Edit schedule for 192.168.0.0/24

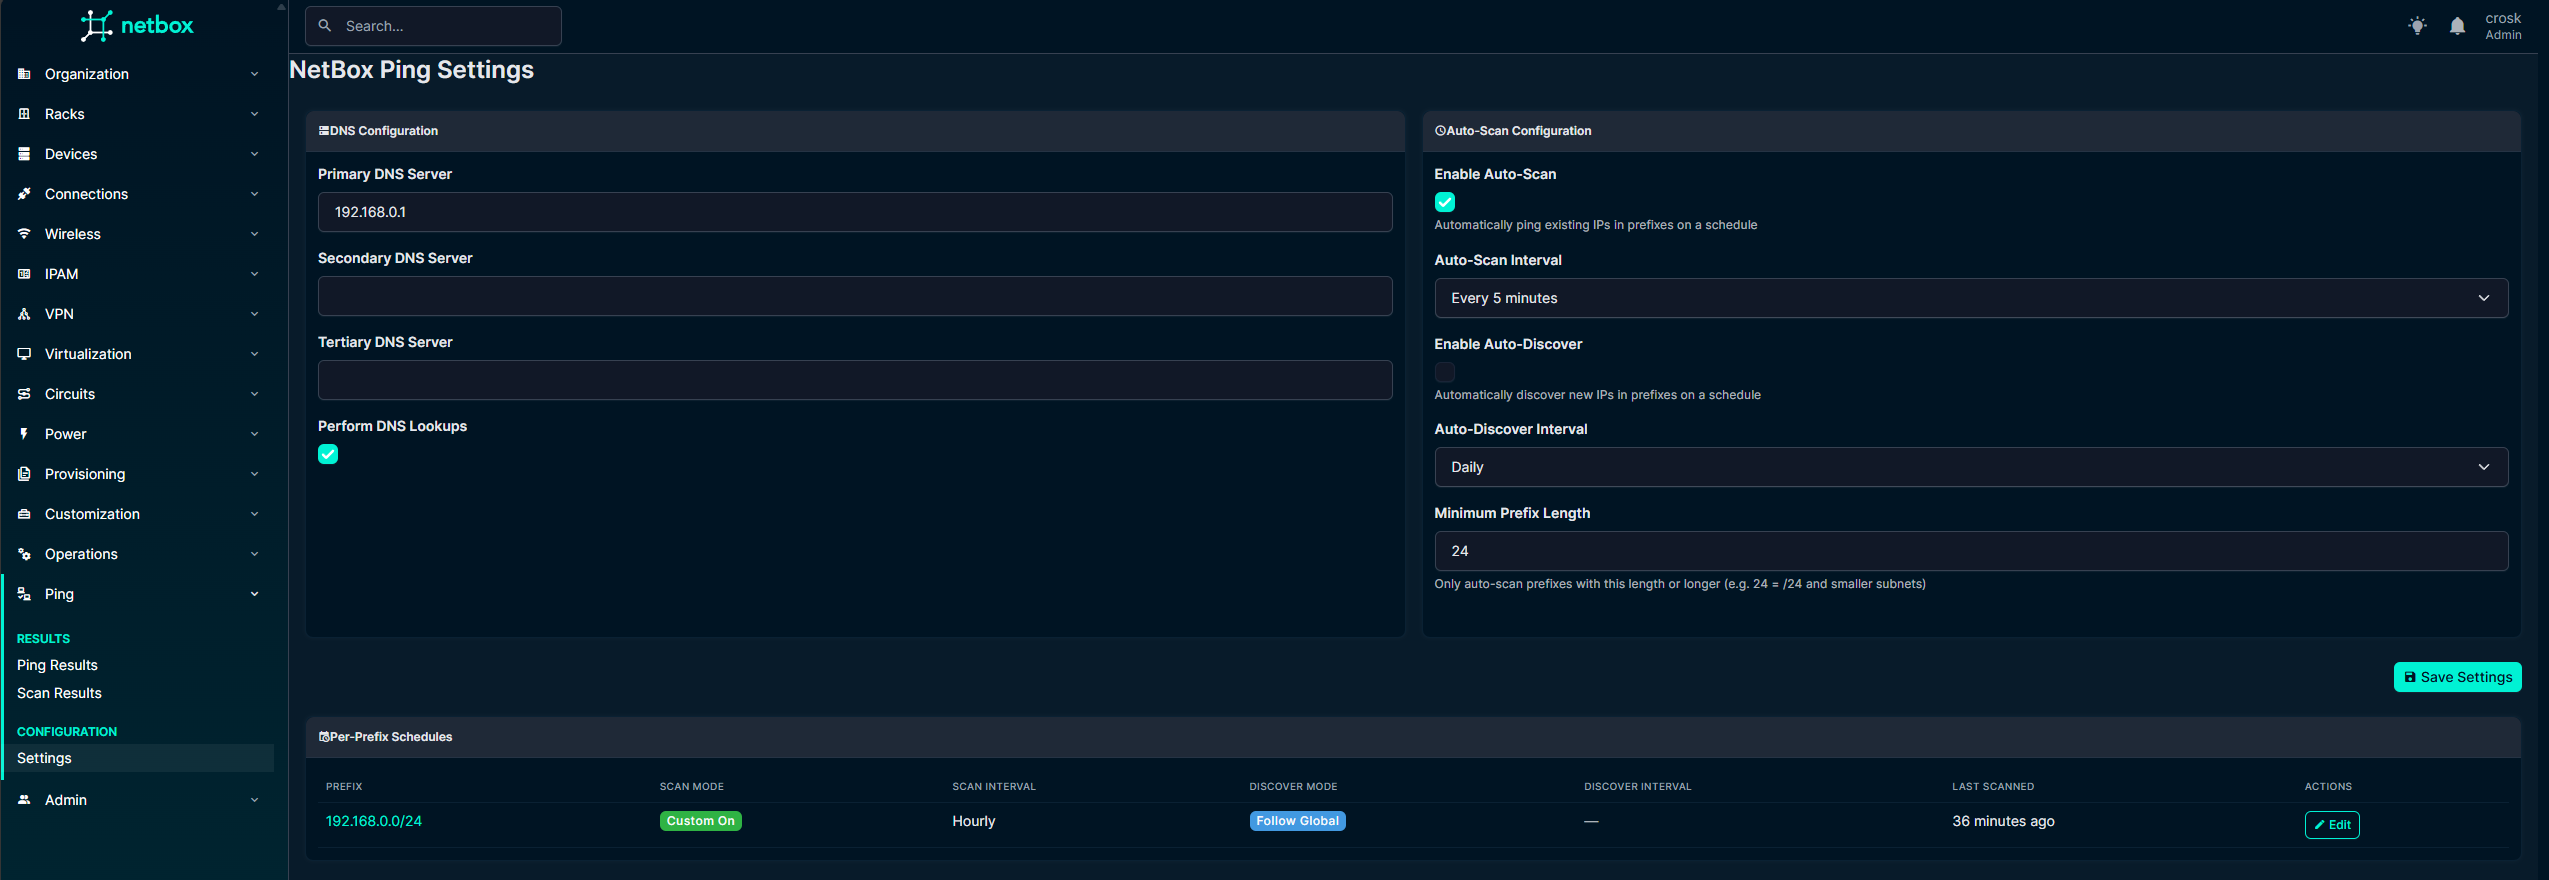point(2331,825)
